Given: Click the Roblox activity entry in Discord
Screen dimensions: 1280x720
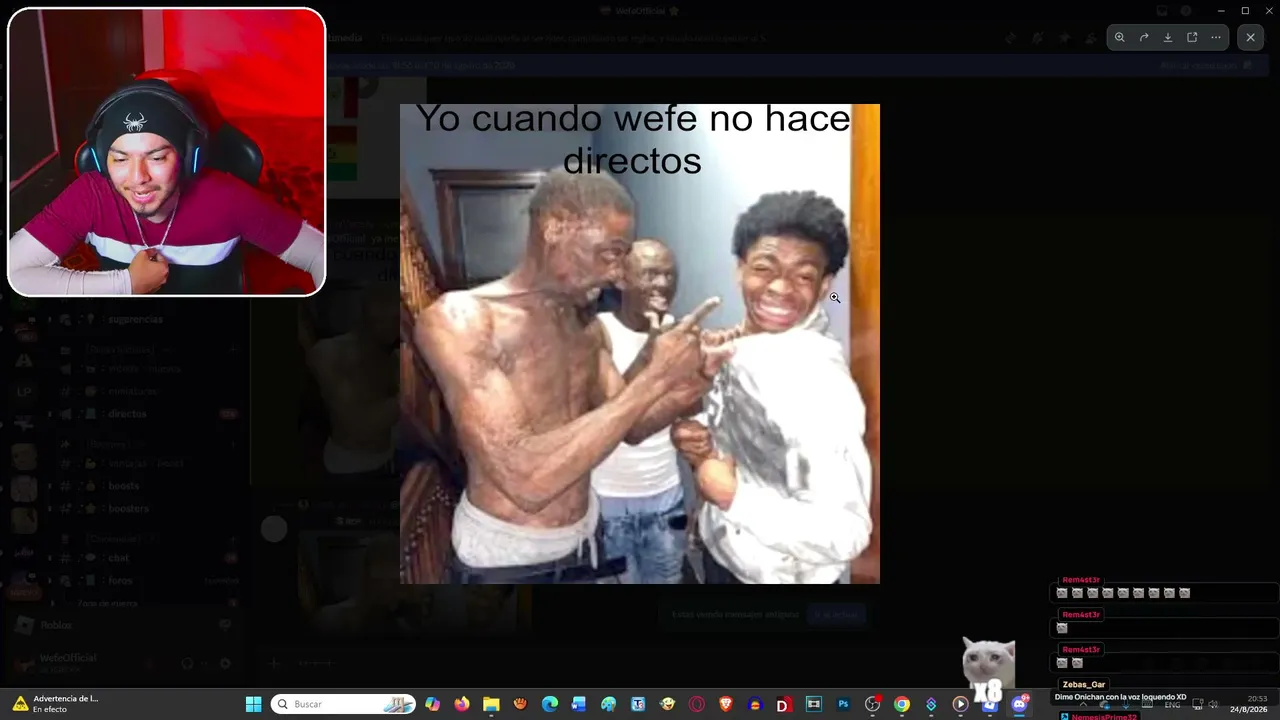Looking at the screenshot, I should (x=56, y=625).
